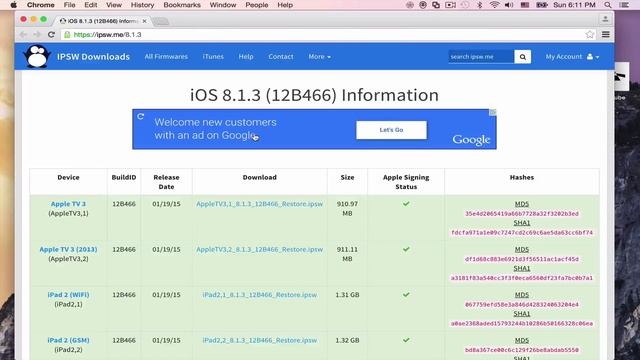Bookmark this page with the star icon

(x=589, y=35)
